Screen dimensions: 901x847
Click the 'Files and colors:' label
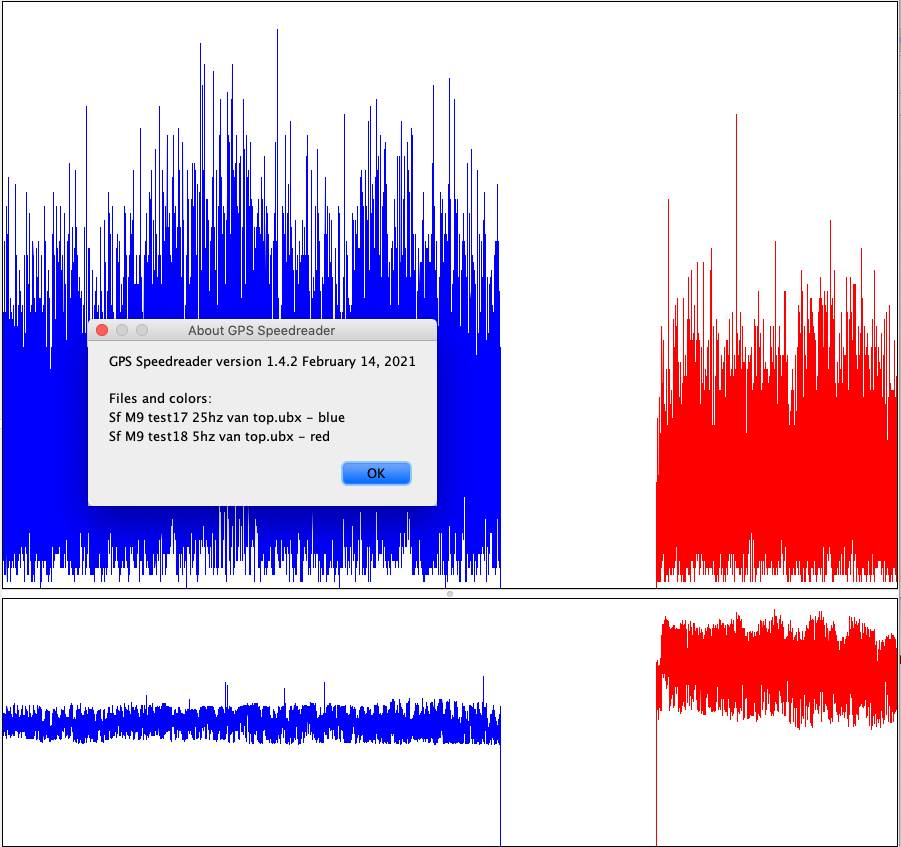160,398
